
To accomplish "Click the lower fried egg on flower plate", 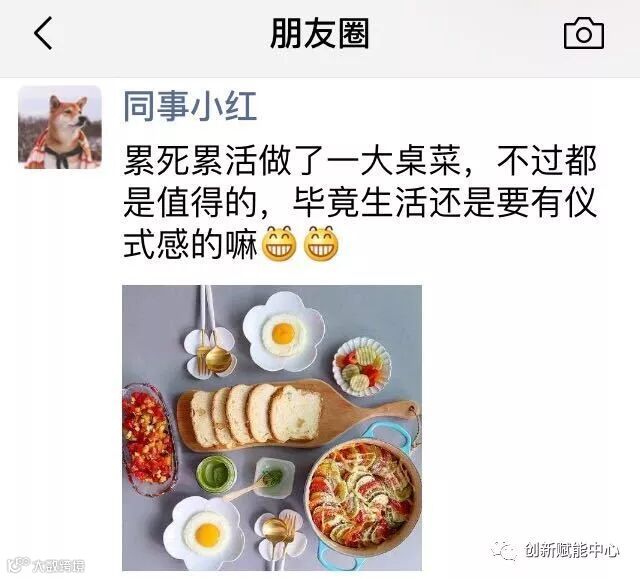I will pos(205,532).
